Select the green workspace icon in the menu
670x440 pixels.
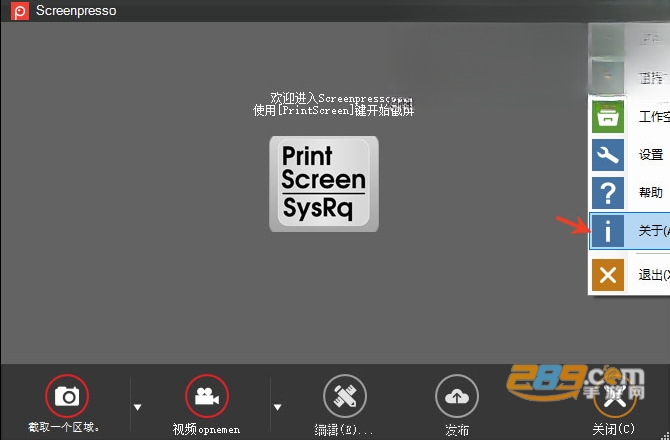(608, 117)
